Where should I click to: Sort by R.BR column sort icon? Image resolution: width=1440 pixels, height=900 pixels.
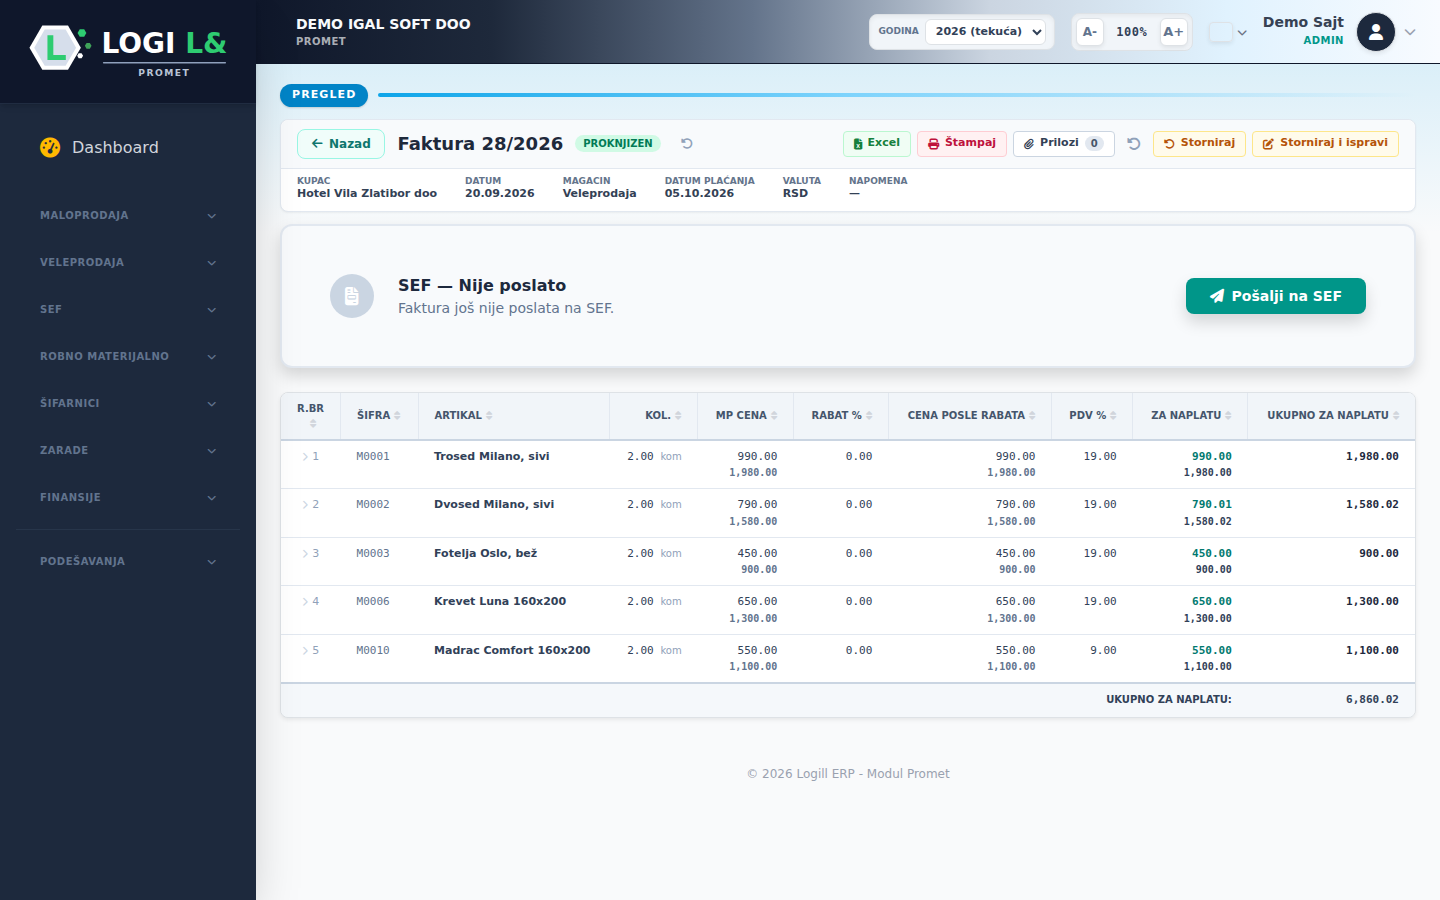click(x=313, y=424)
